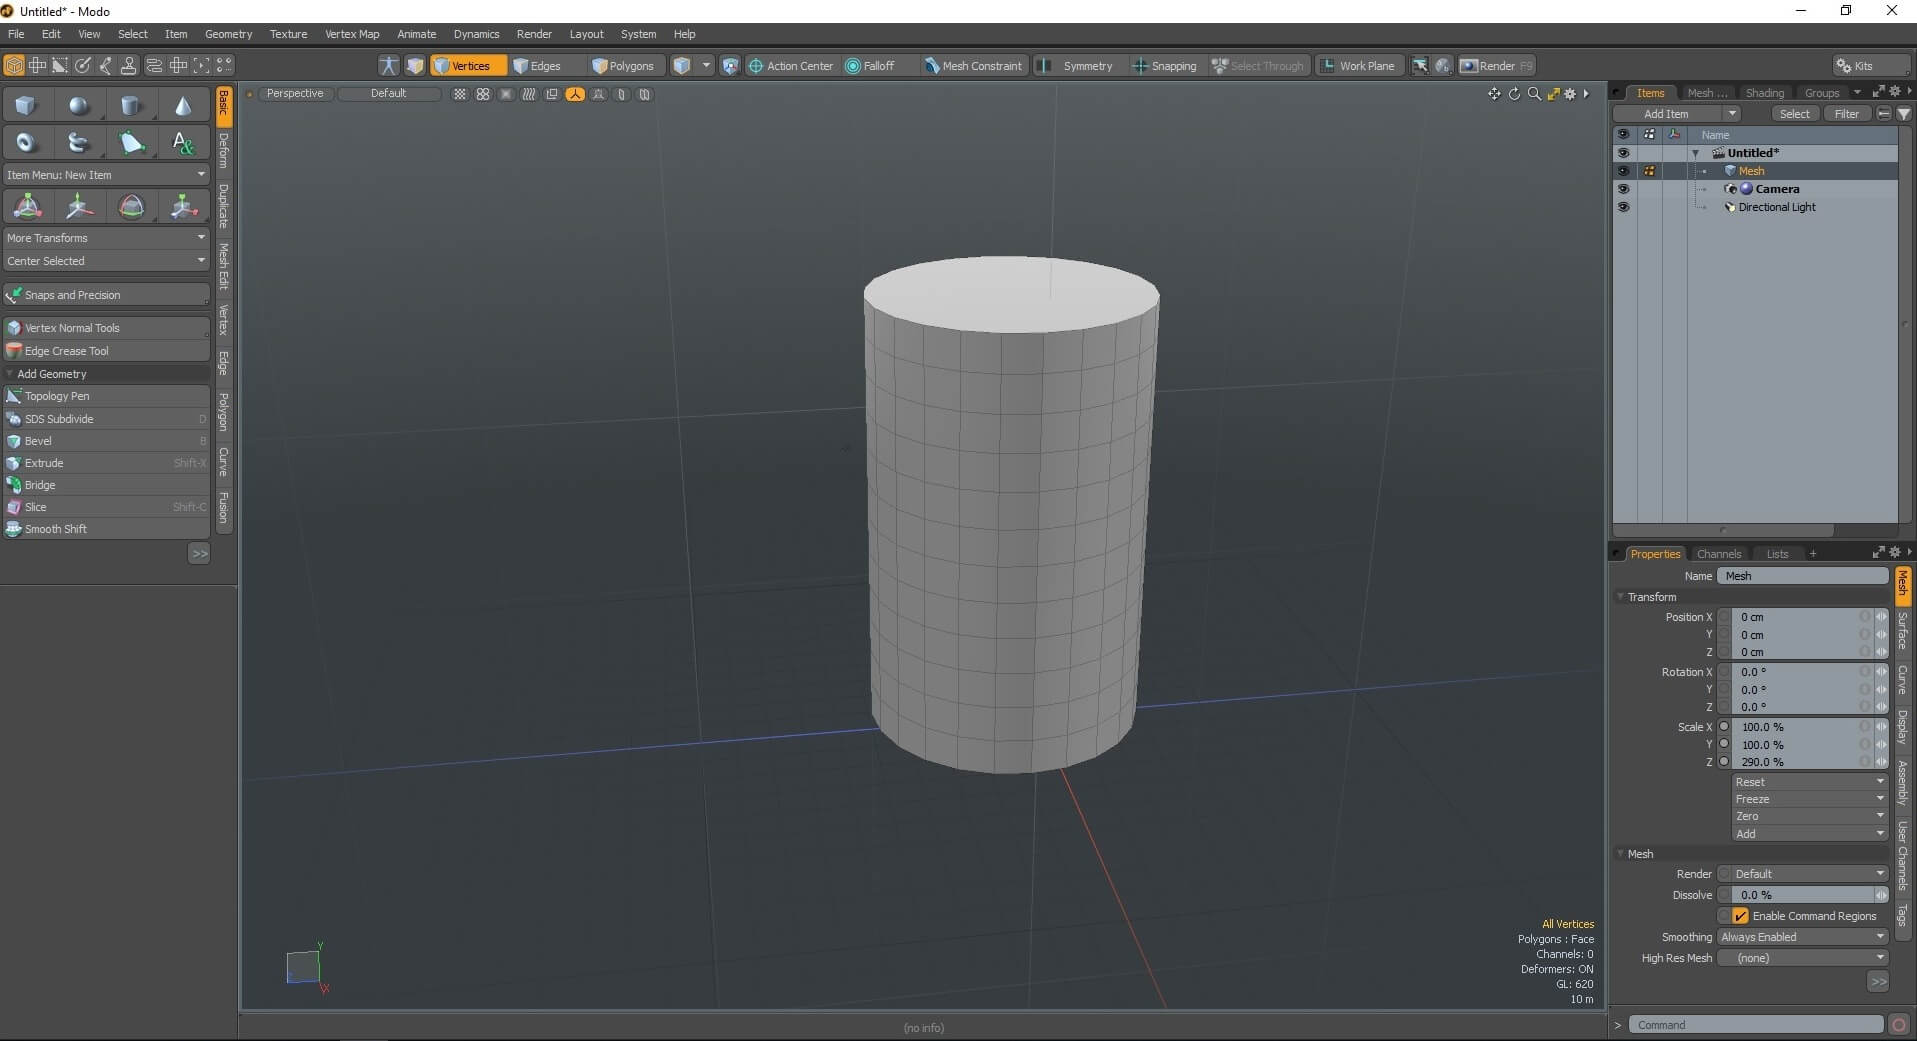
Task: Select the Cube primitive tool
Action: coord(25,104)
